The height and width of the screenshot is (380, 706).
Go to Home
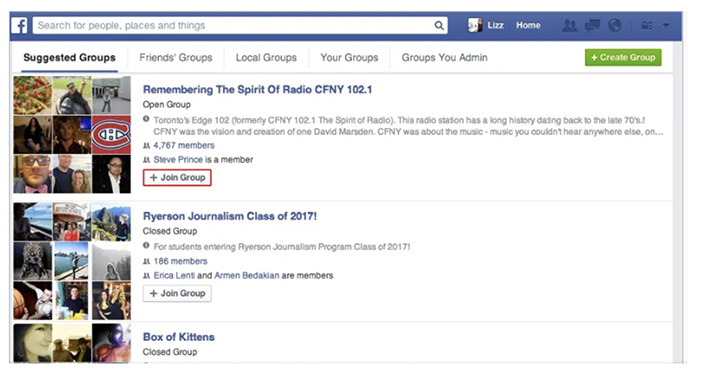click(528, 25)
